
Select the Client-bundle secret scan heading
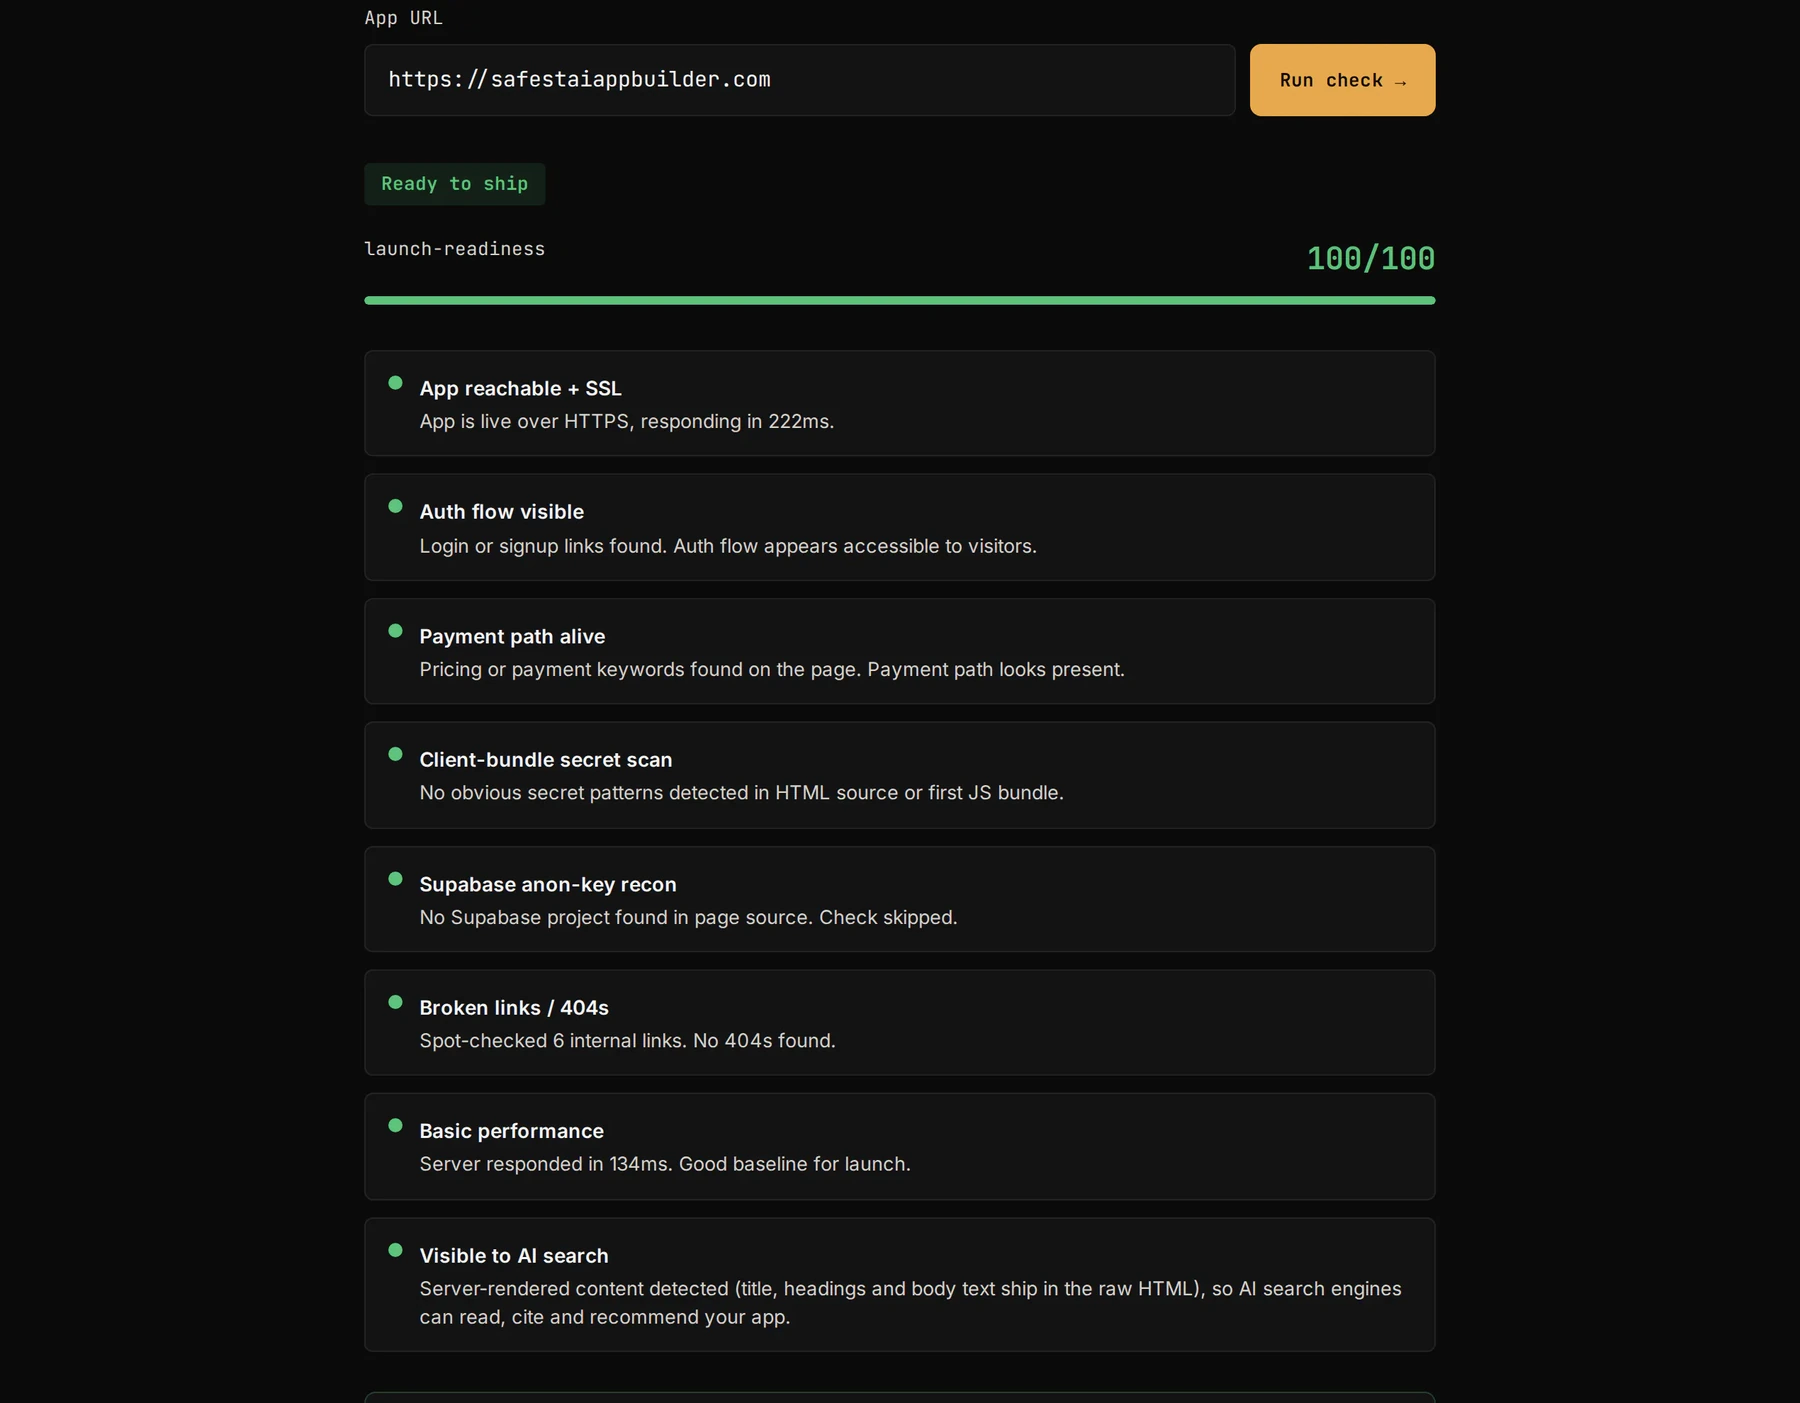pyautogui.click(x=546, y=760)
